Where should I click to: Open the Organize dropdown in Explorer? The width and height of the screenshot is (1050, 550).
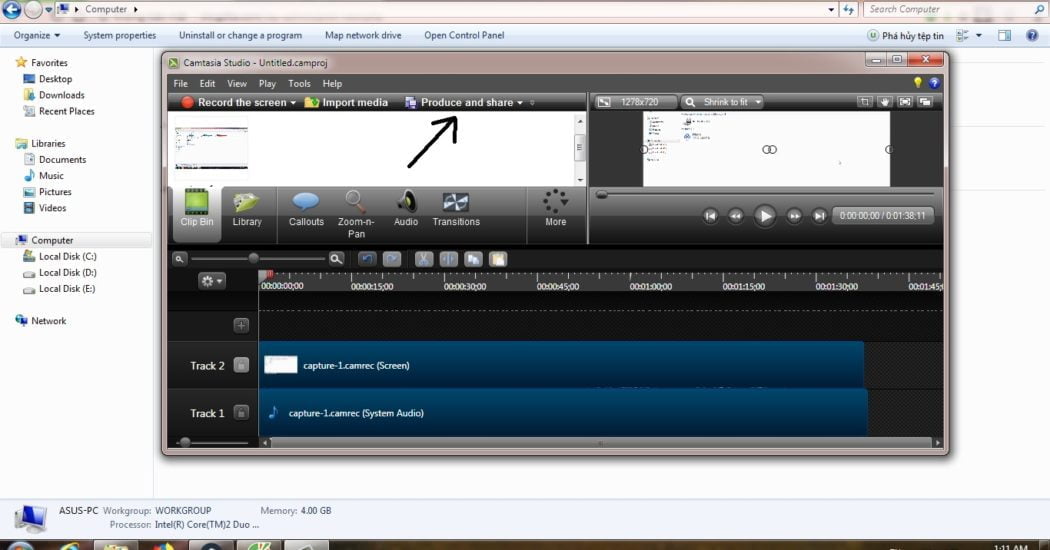pos(37,36)
